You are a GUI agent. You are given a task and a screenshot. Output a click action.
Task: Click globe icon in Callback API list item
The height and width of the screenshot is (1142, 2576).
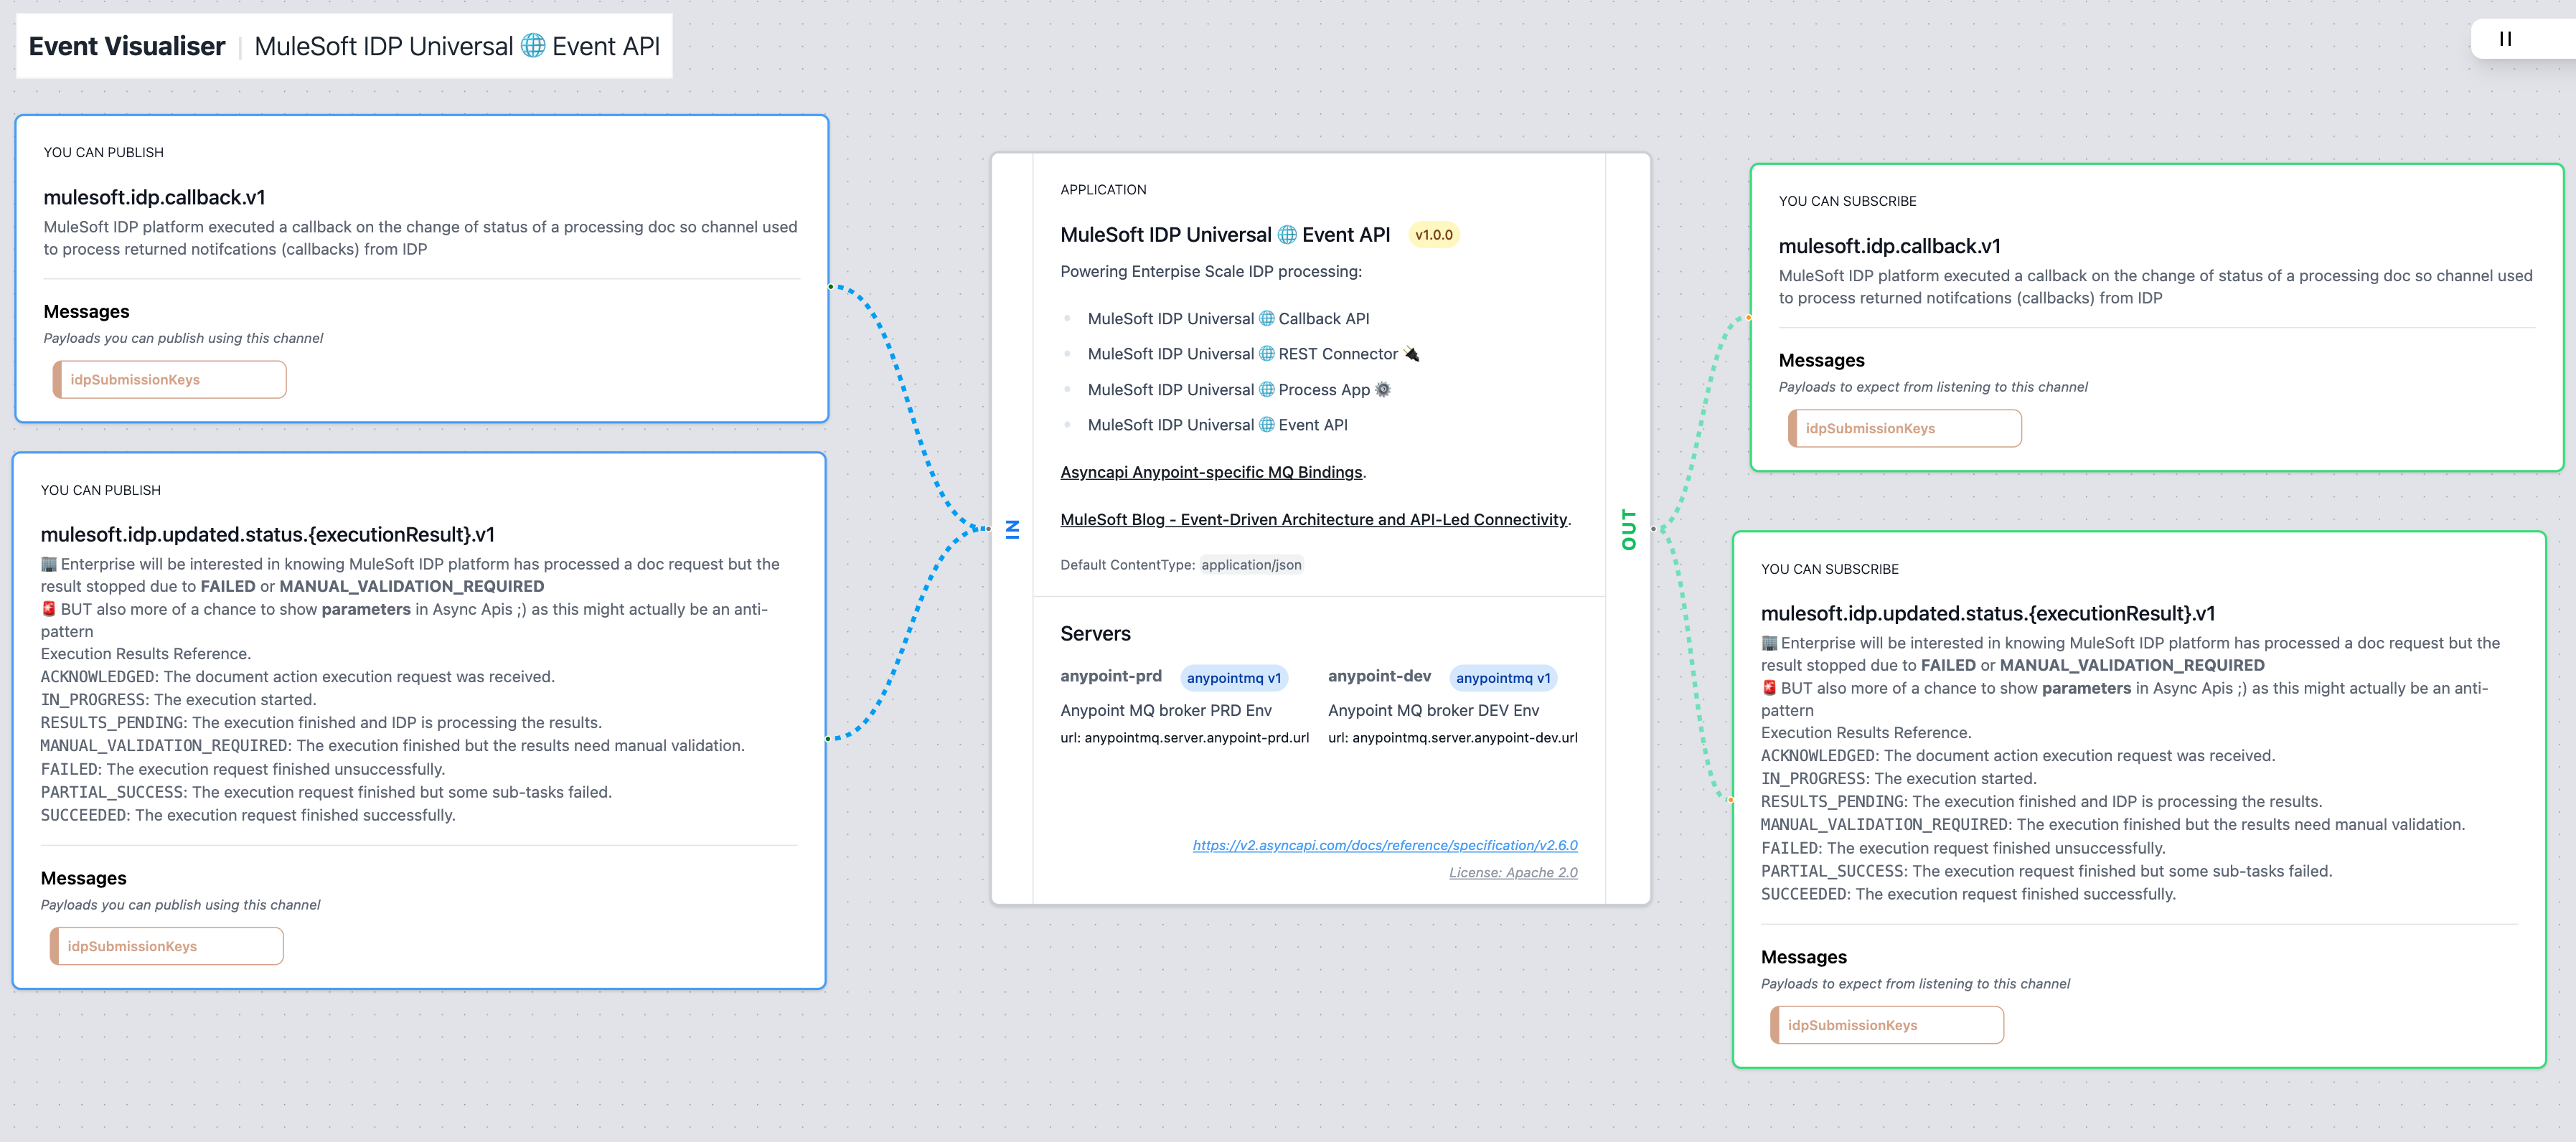click(1266, 318)
